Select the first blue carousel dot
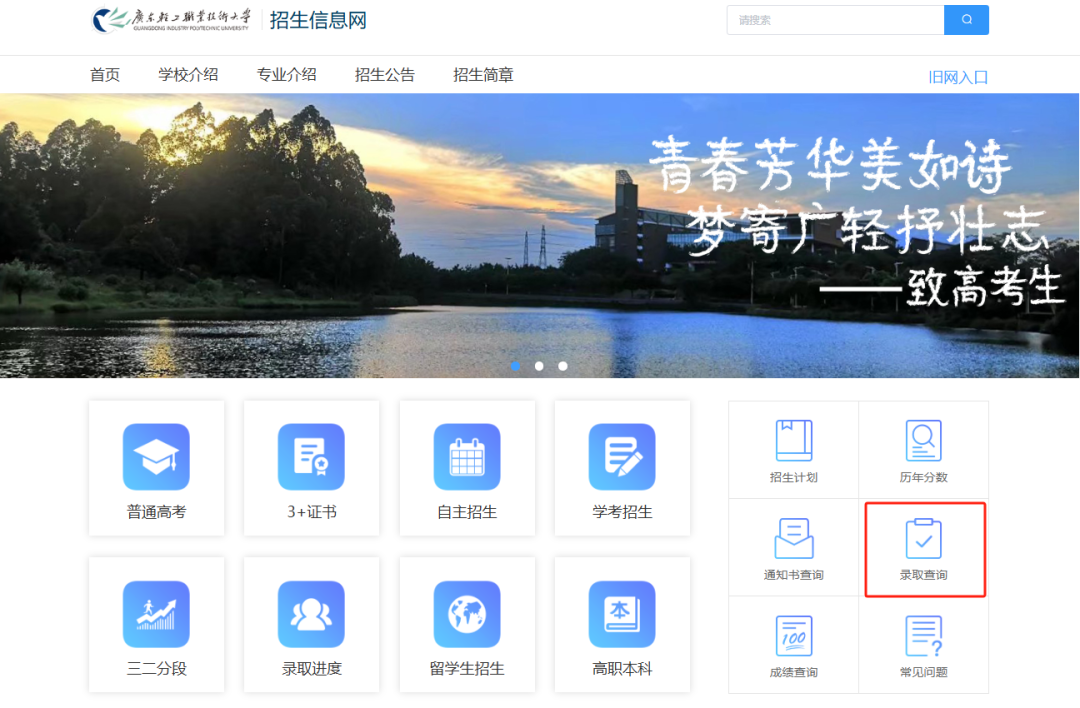 coord(515,366)
